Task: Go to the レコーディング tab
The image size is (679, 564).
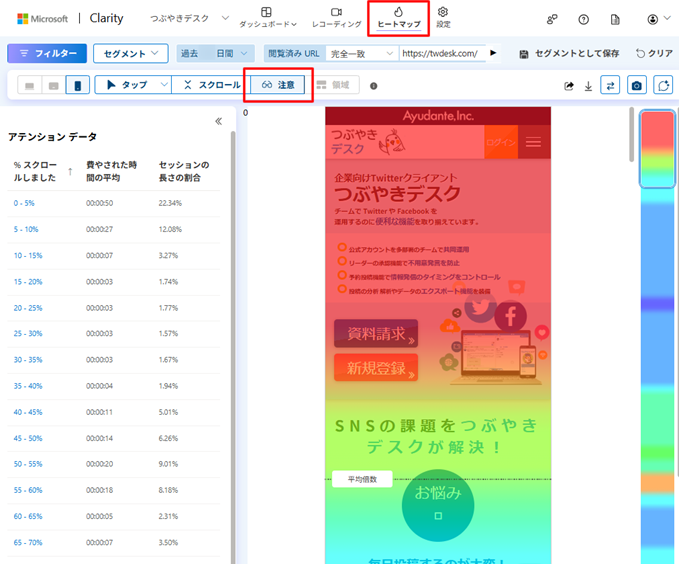Action: [336, 17]
